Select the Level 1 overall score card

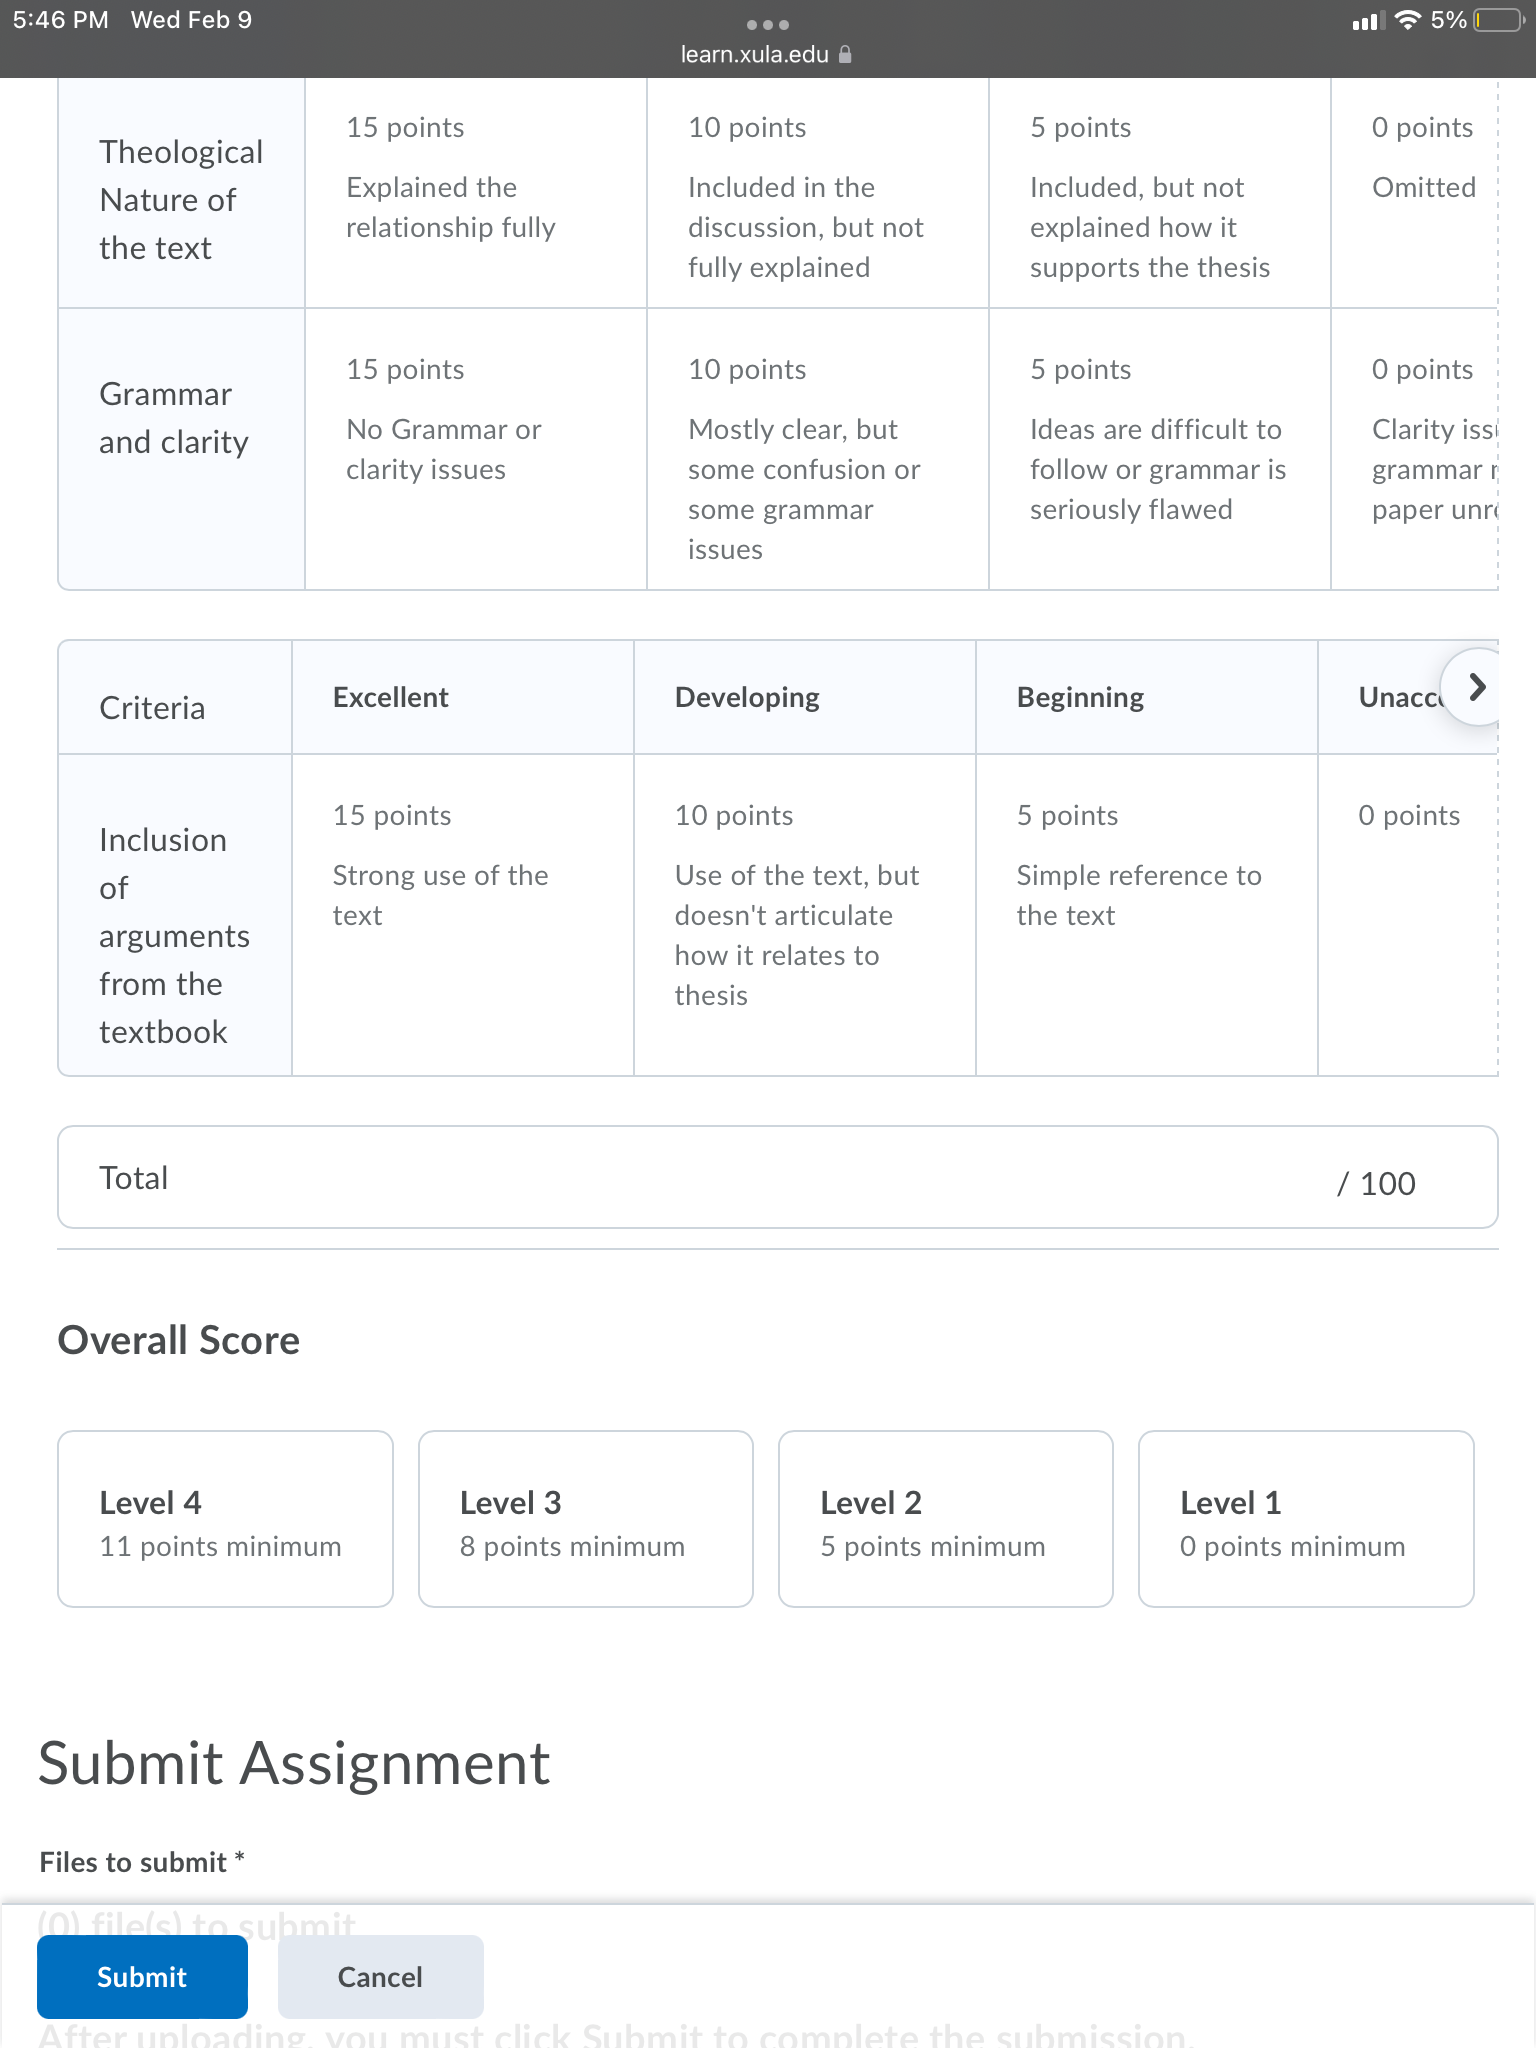(1306, 1519)
